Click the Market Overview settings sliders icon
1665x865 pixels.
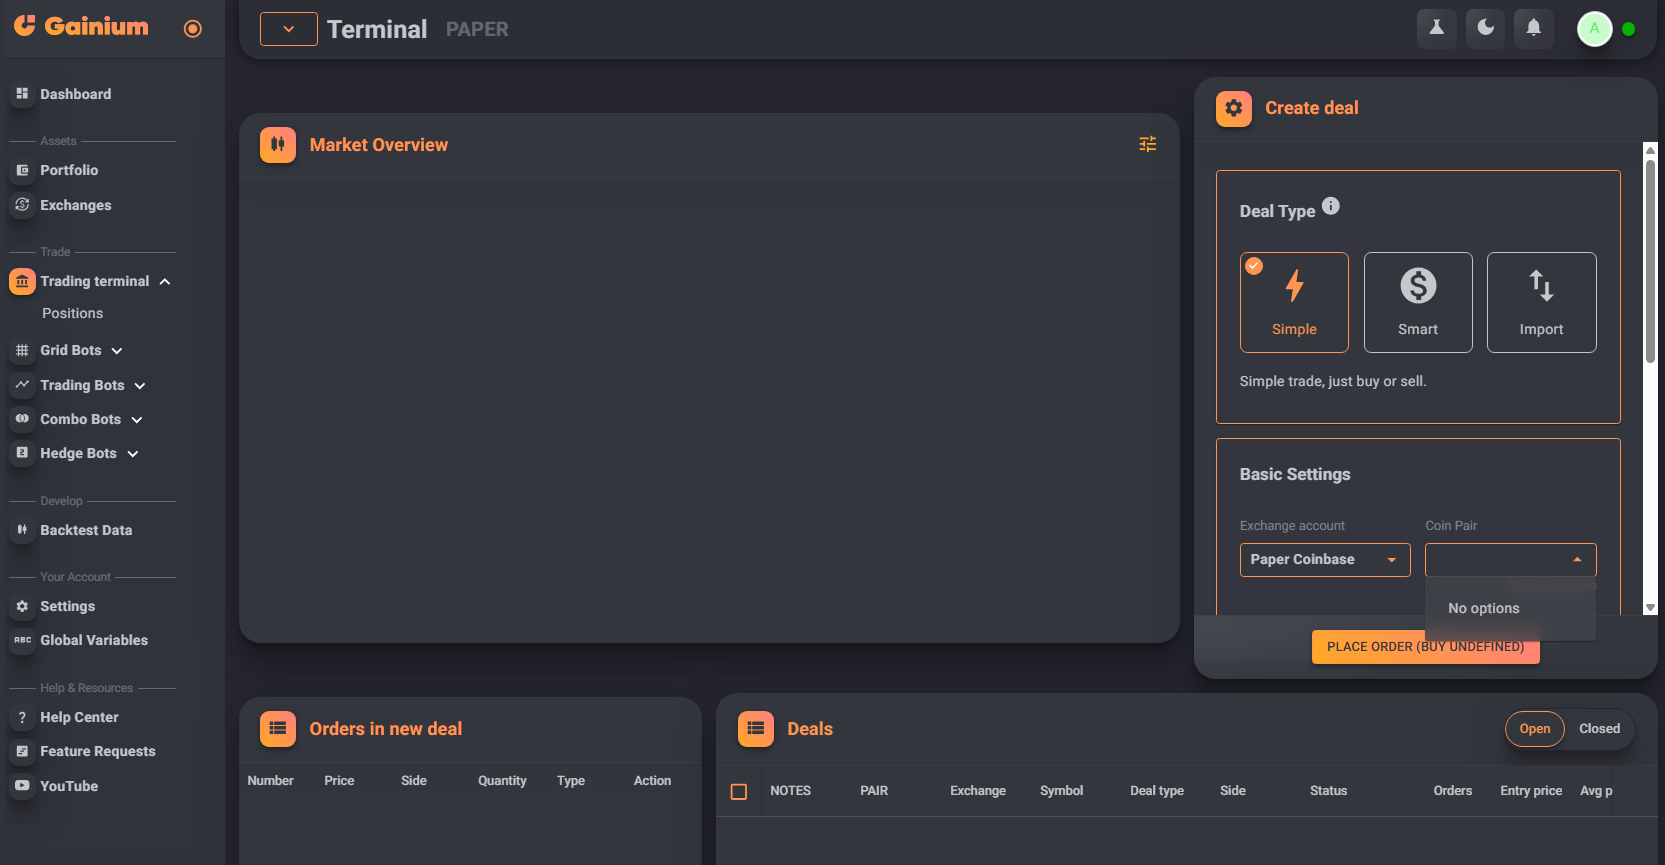pyautogui.click(x=1147, y=144)
